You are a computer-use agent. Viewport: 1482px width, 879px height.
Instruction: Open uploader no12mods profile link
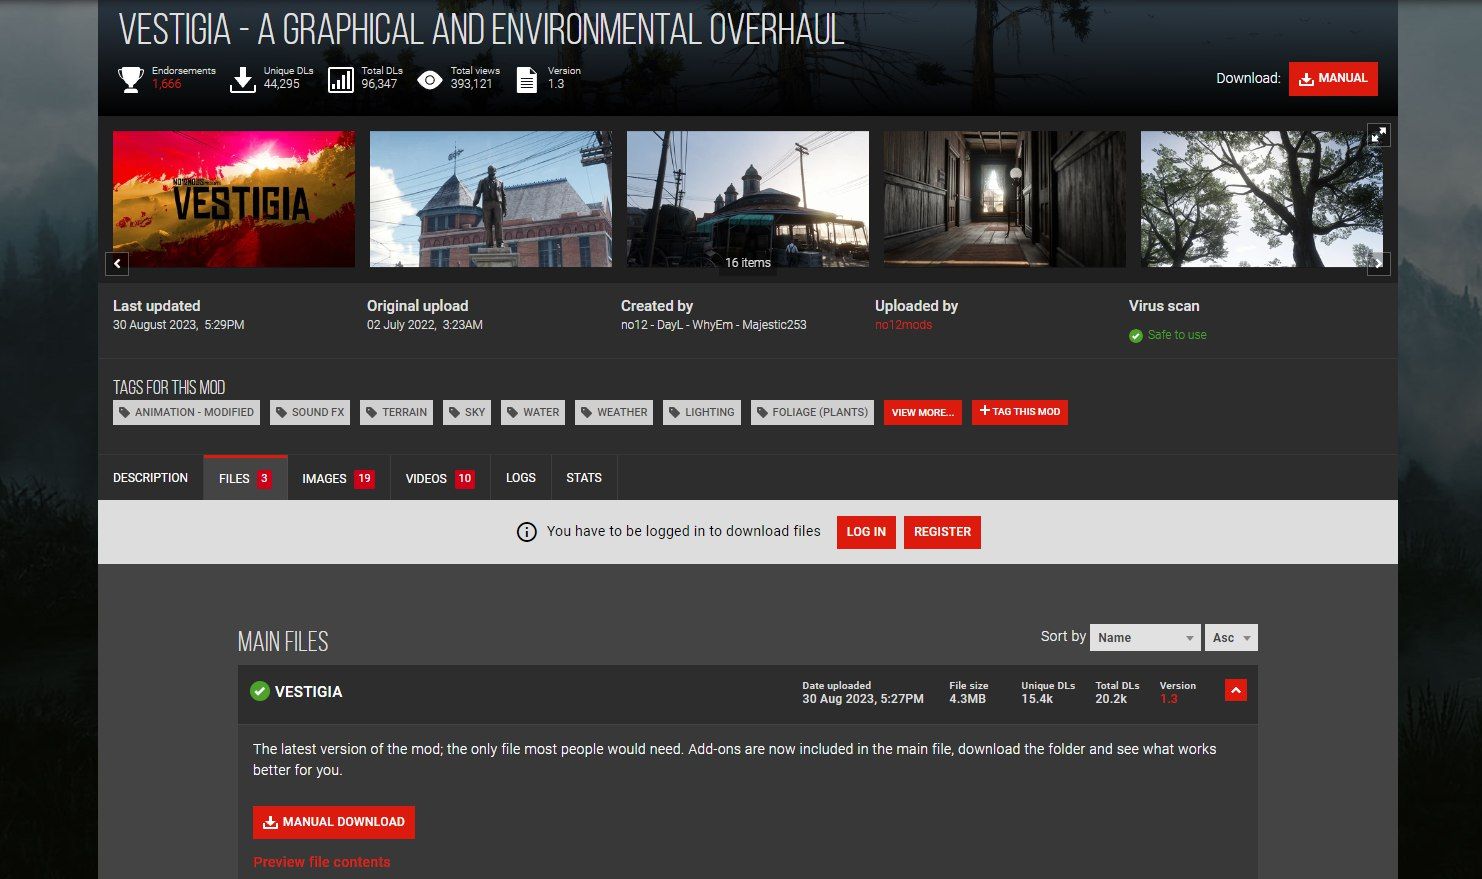tap(903, 325)
